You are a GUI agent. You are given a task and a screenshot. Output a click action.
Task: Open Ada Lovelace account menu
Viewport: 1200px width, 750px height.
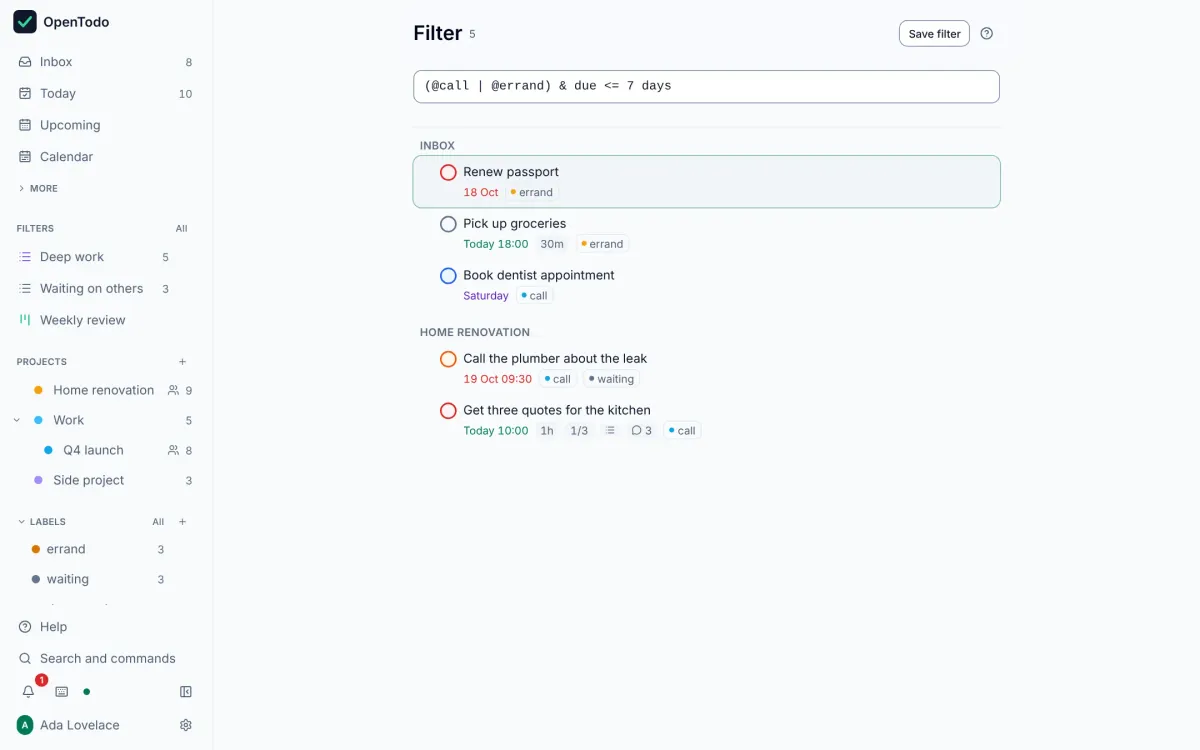click(x=67, y=725)
